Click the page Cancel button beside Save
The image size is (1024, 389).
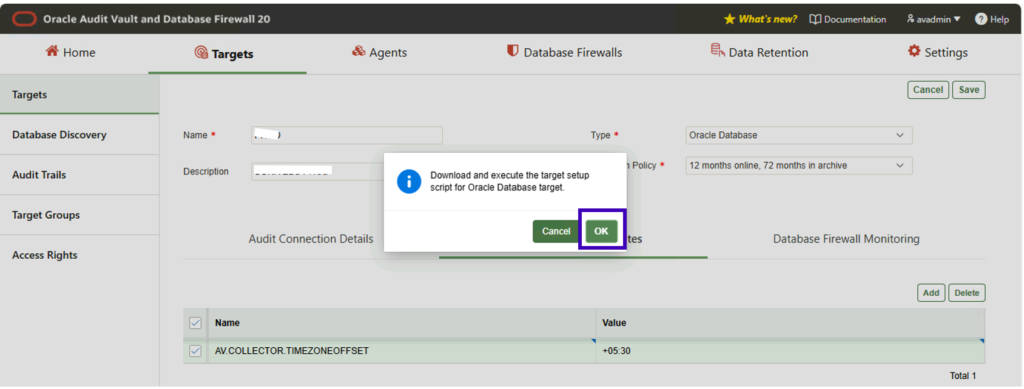tap(928, 90)
